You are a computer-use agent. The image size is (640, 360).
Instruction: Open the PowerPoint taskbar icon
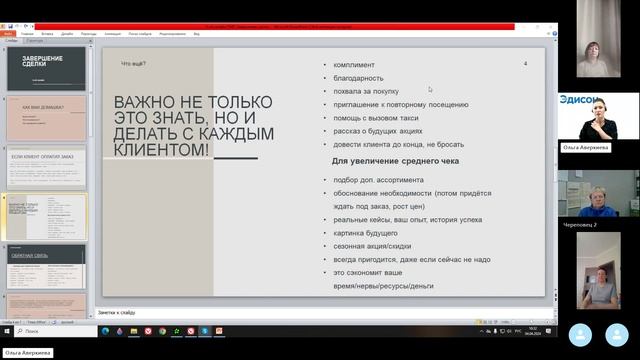click(x=219, y=331)
